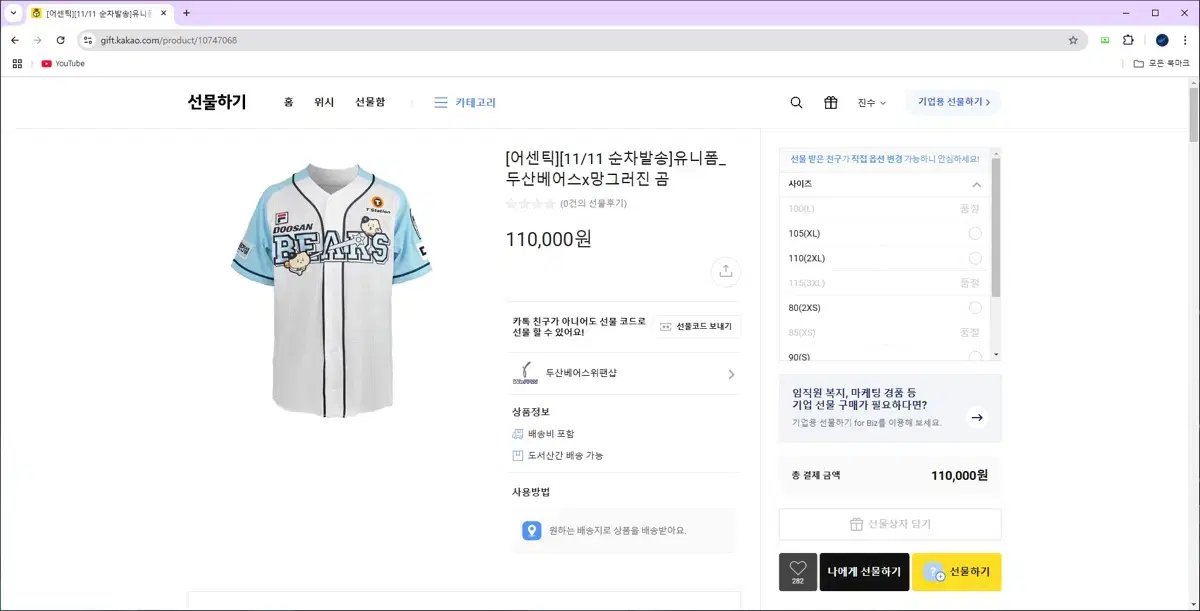Open the Chrome apps grid icon
The width and height of the screenshot is (1200, 611).
click(x=17, y=63)
